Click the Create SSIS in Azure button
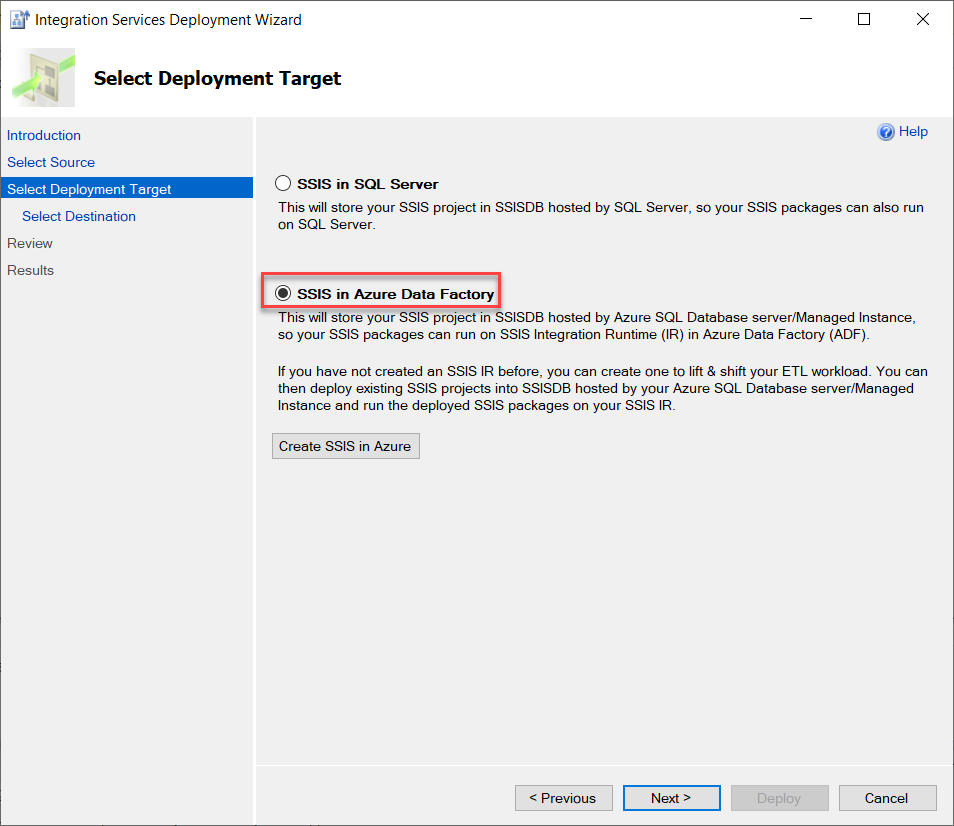Viewport: 954px width, 826px height. point(345,446)
